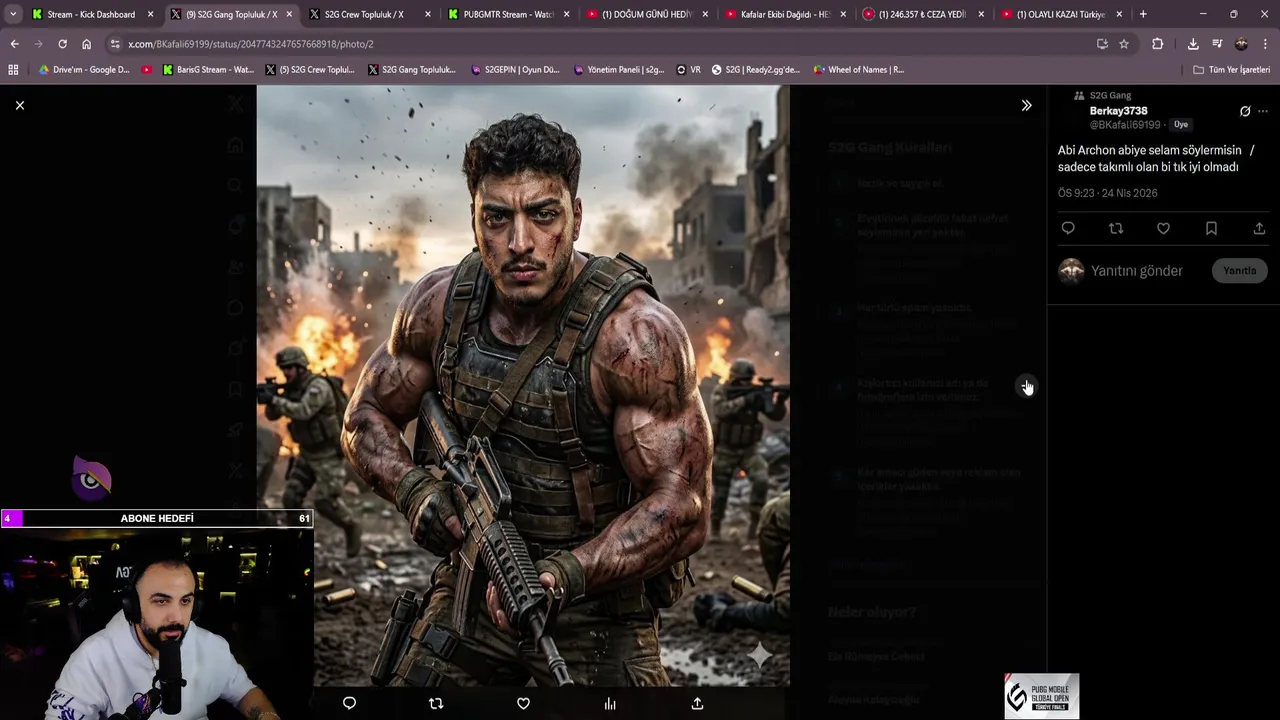Share the tweet from the side panel

(1259, 229)
